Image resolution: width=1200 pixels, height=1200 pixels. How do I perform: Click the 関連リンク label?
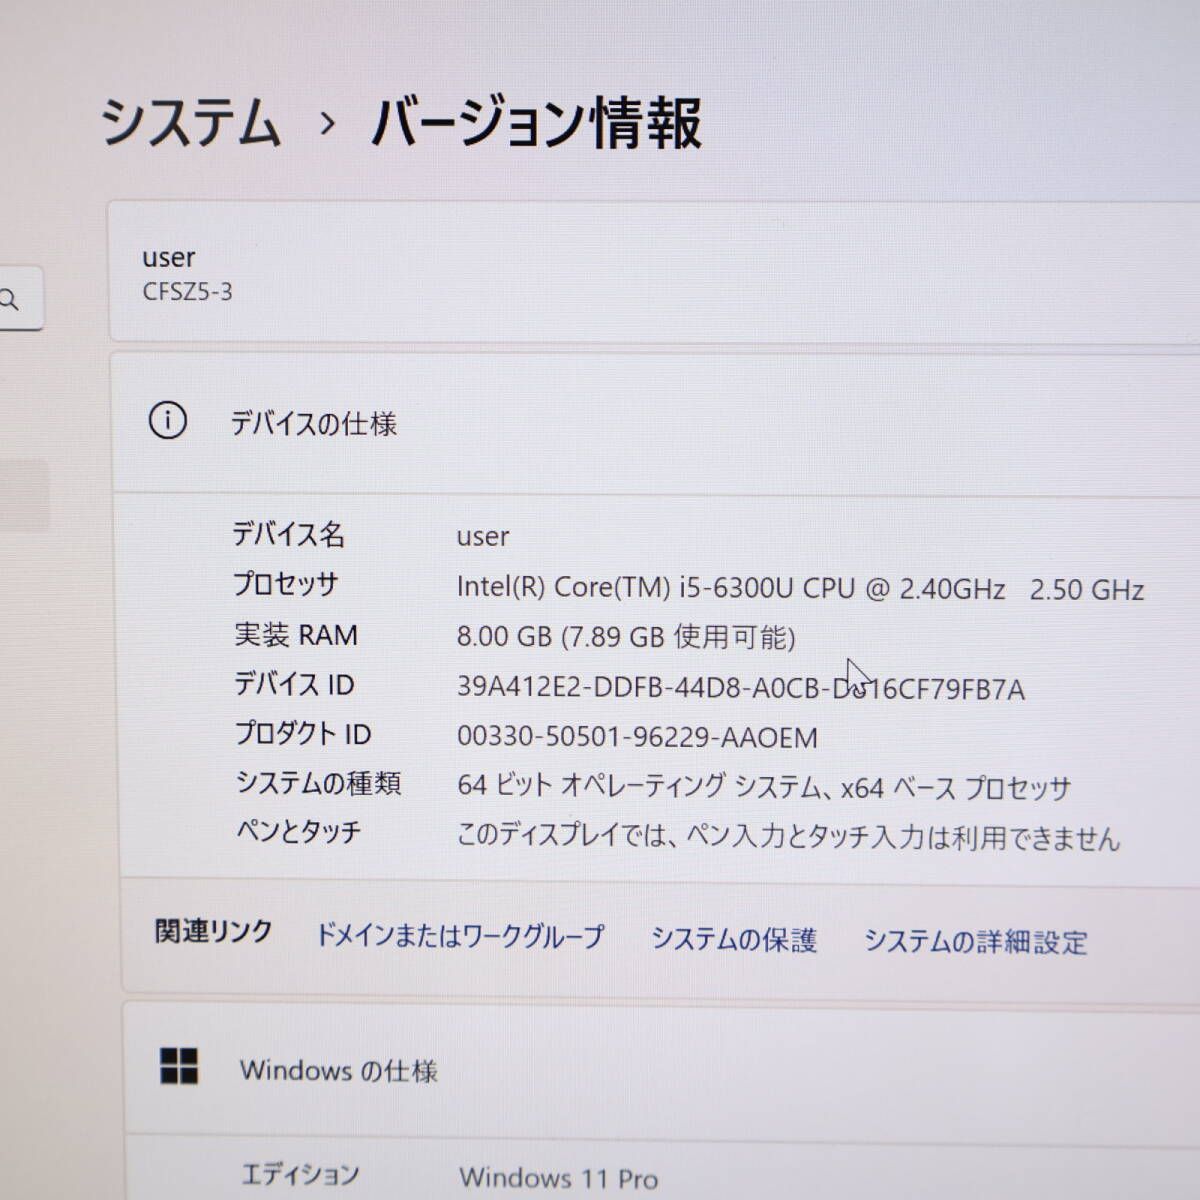tap(214, 932)
